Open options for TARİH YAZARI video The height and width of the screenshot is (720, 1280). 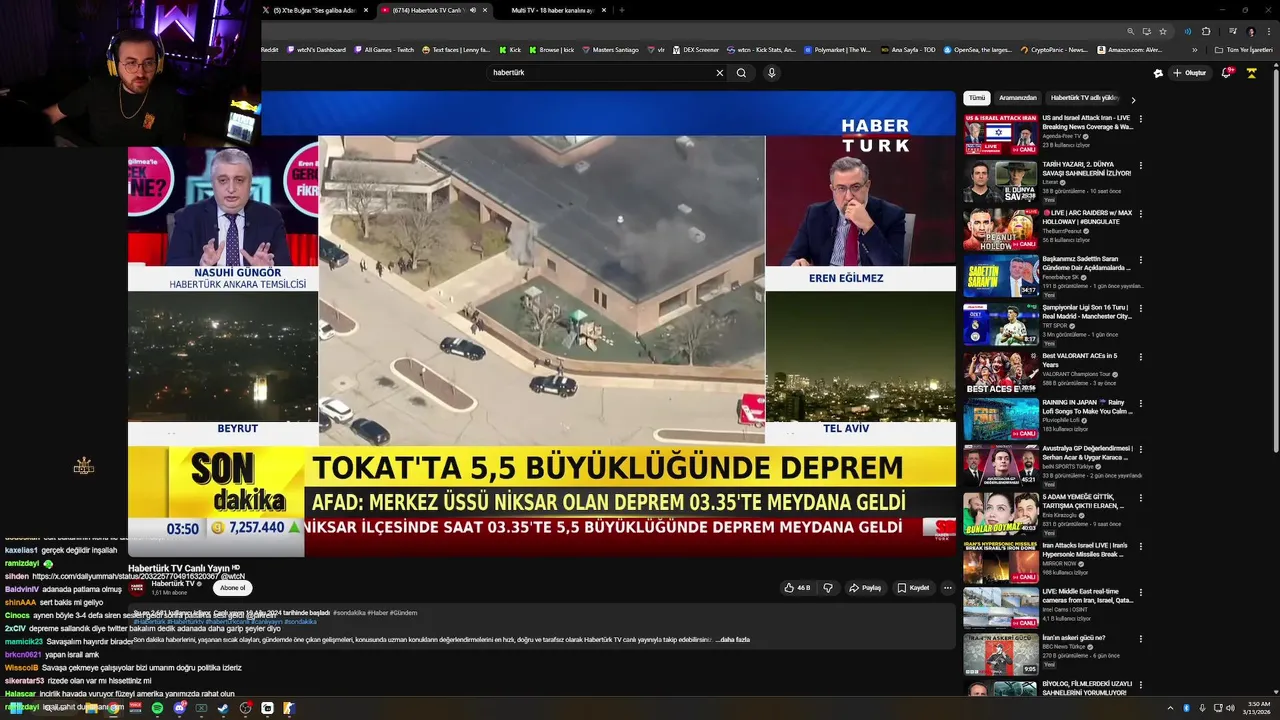1140,166
